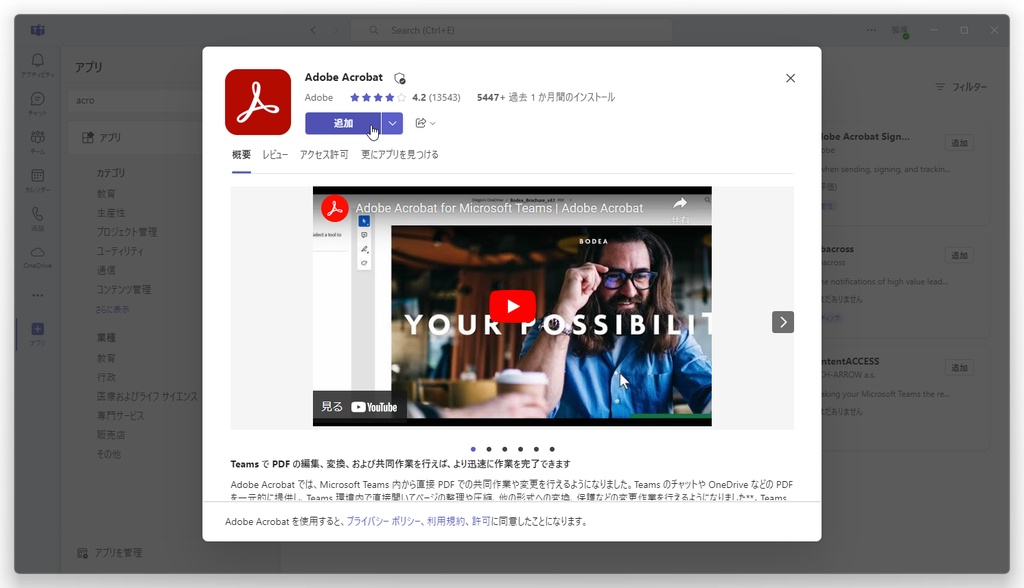Select 行政 industry

pyautogui.click(x=106, y=377)
